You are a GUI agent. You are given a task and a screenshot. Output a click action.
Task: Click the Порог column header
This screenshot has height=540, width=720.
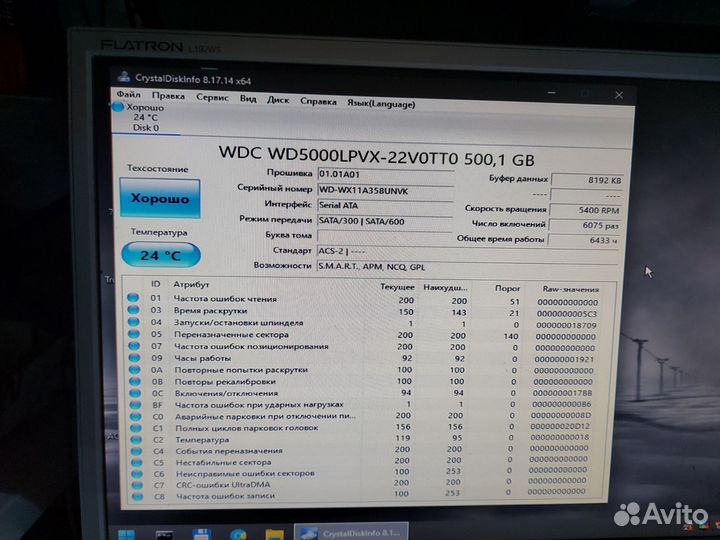tap(507, 288)
